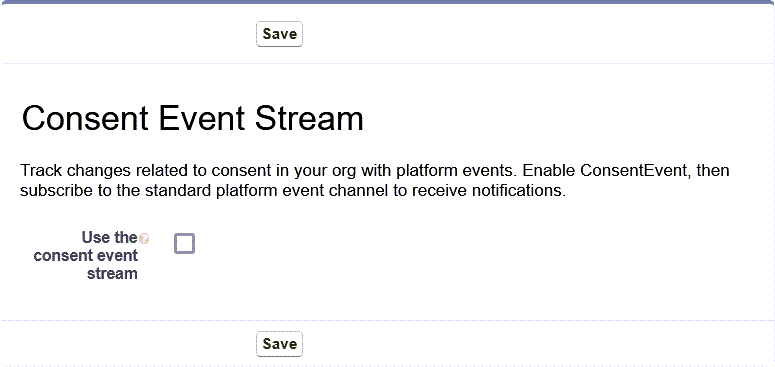
Task: Click the top Save button
Action: (279, 34)
